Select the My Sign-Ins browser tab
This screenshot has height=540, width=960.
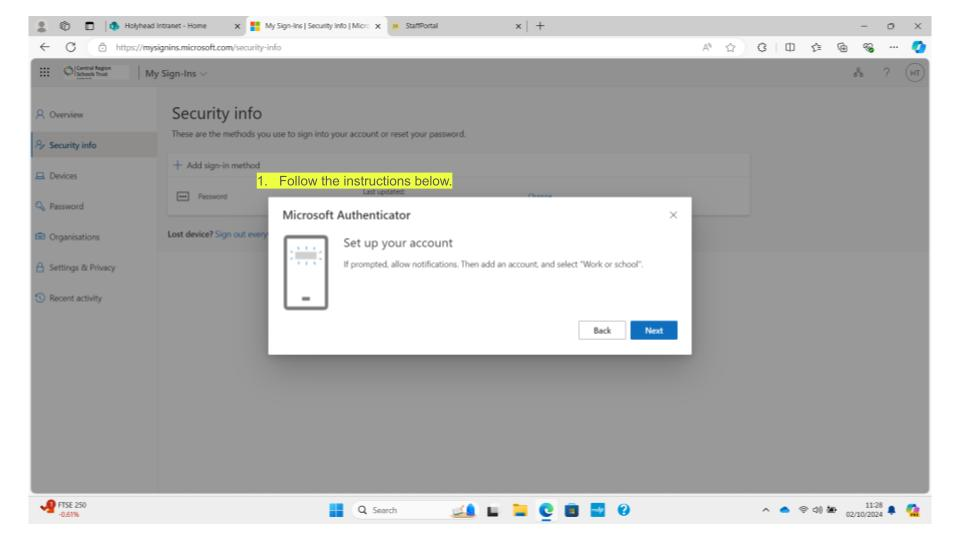tap(316, 26)
